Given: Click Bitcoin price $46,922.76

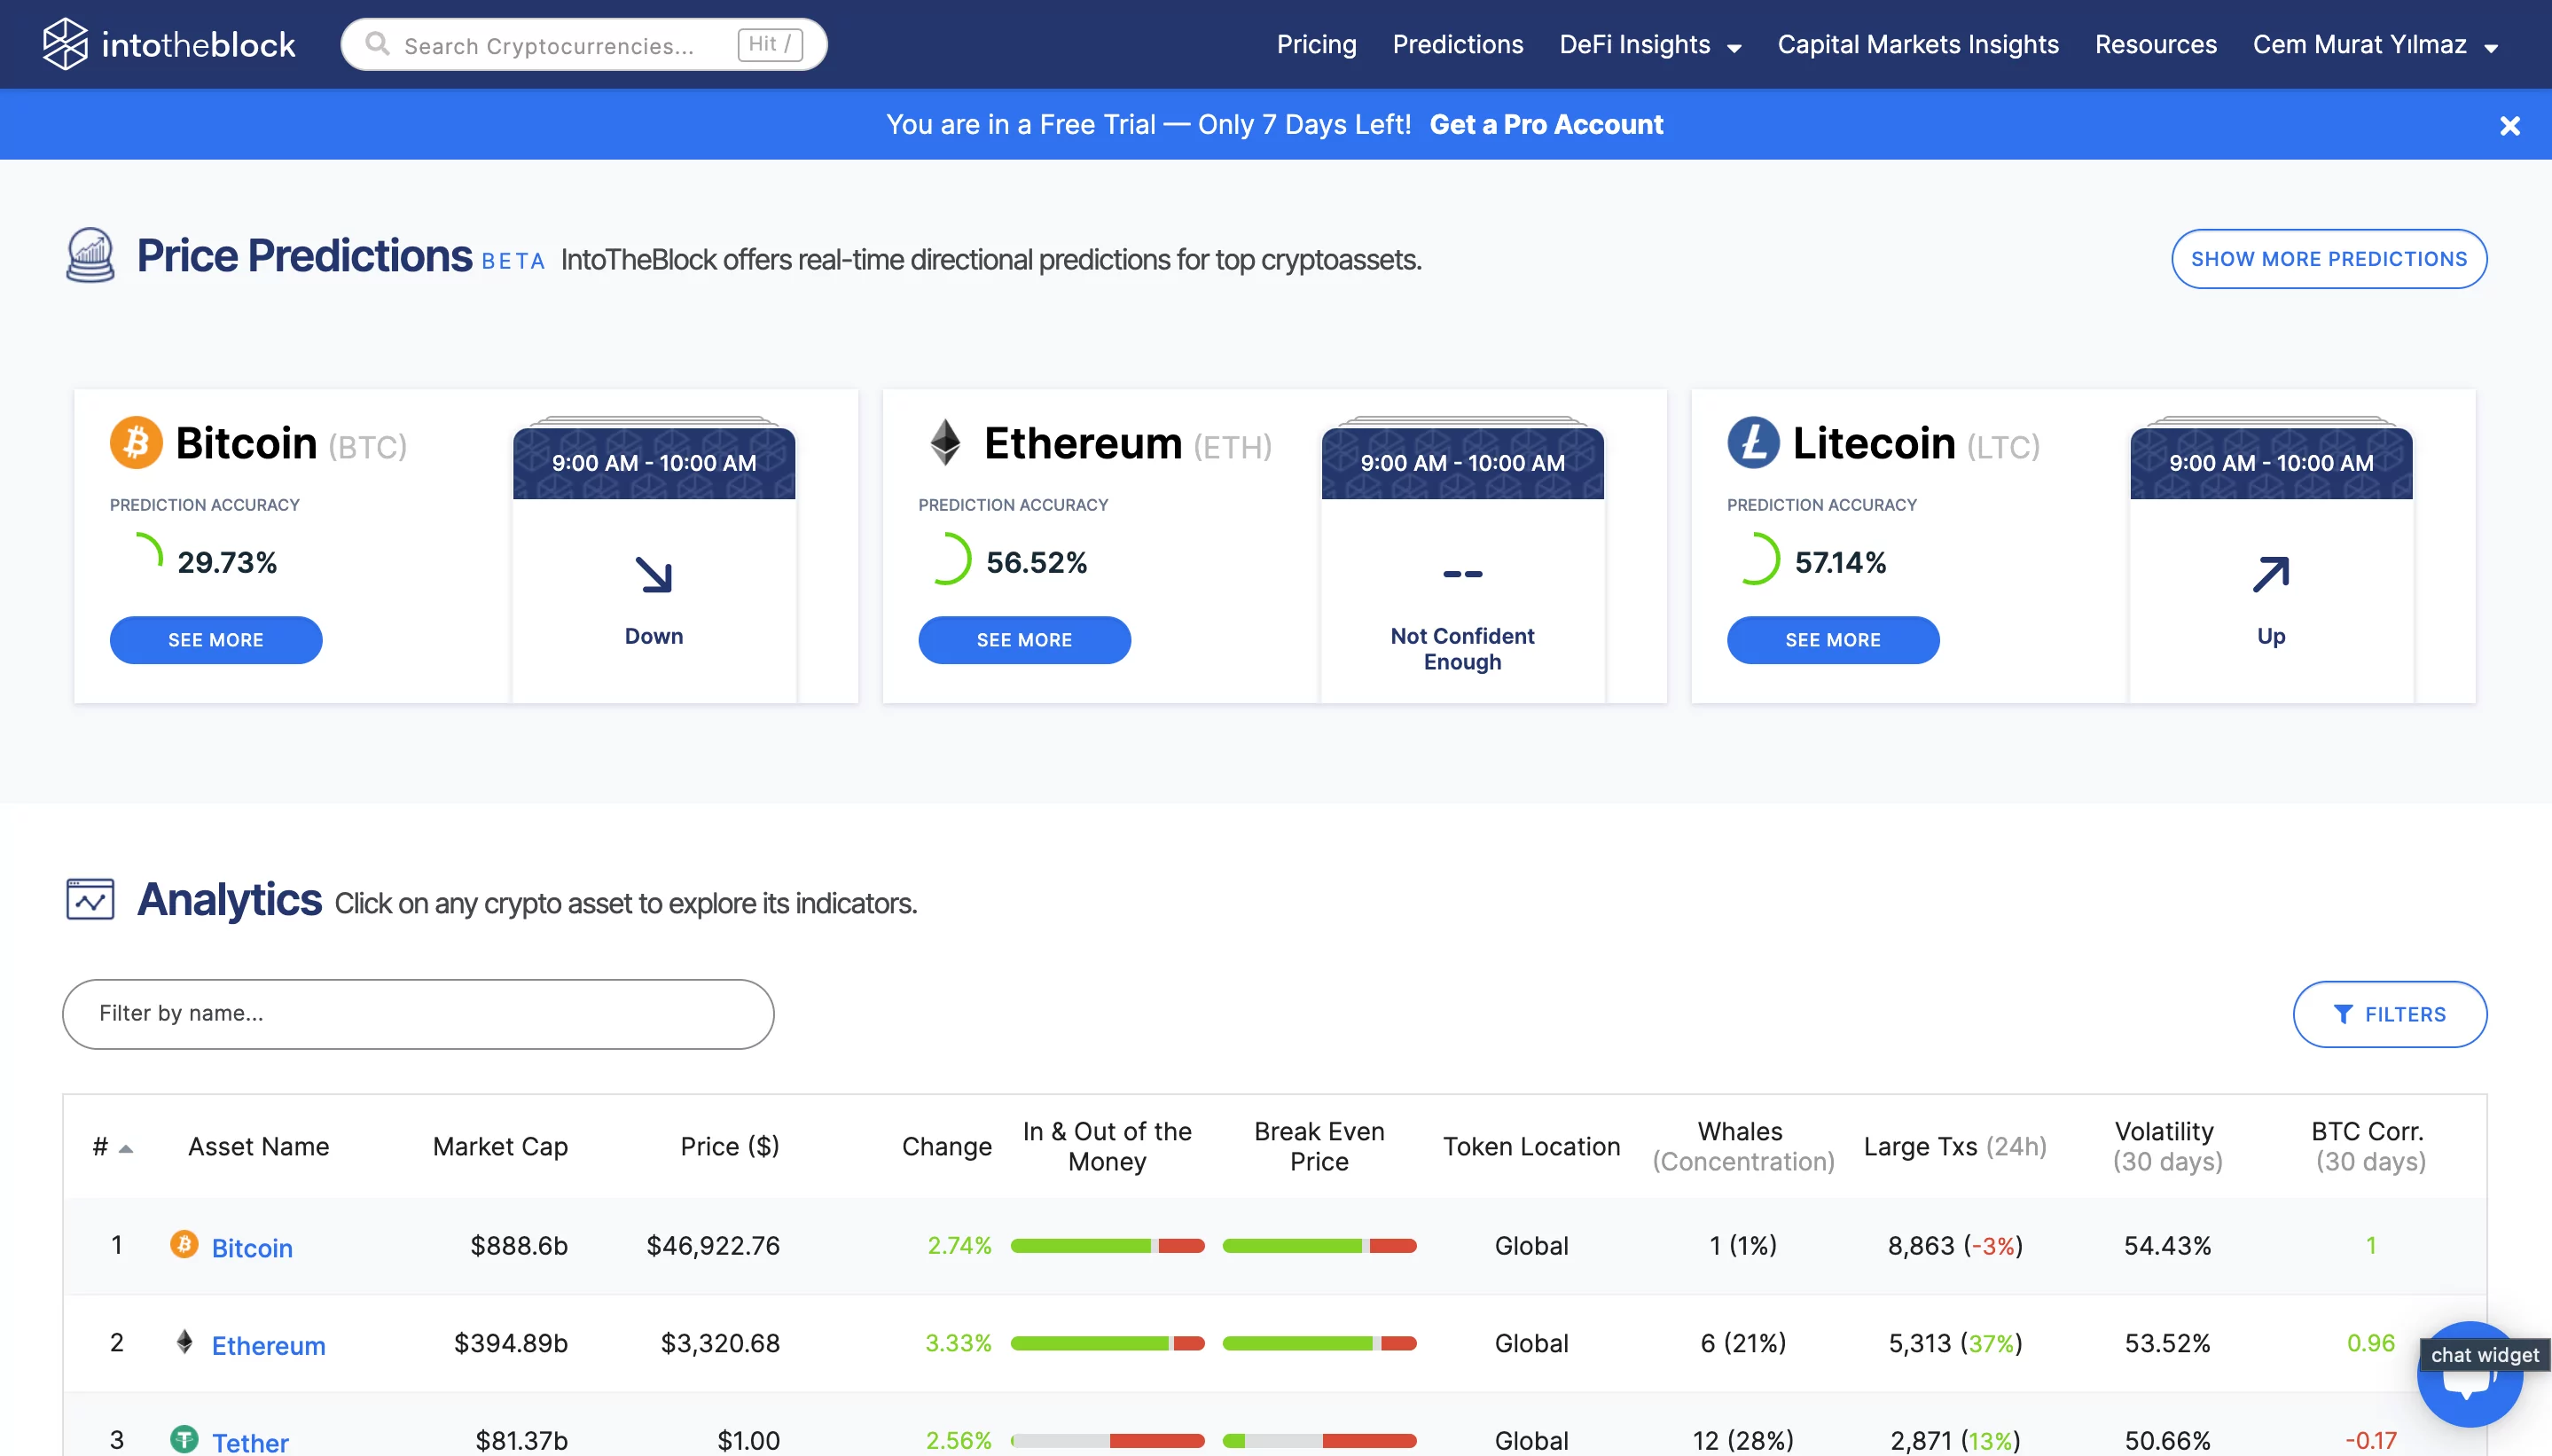Looking at the screenshot, I should 713,1245.
